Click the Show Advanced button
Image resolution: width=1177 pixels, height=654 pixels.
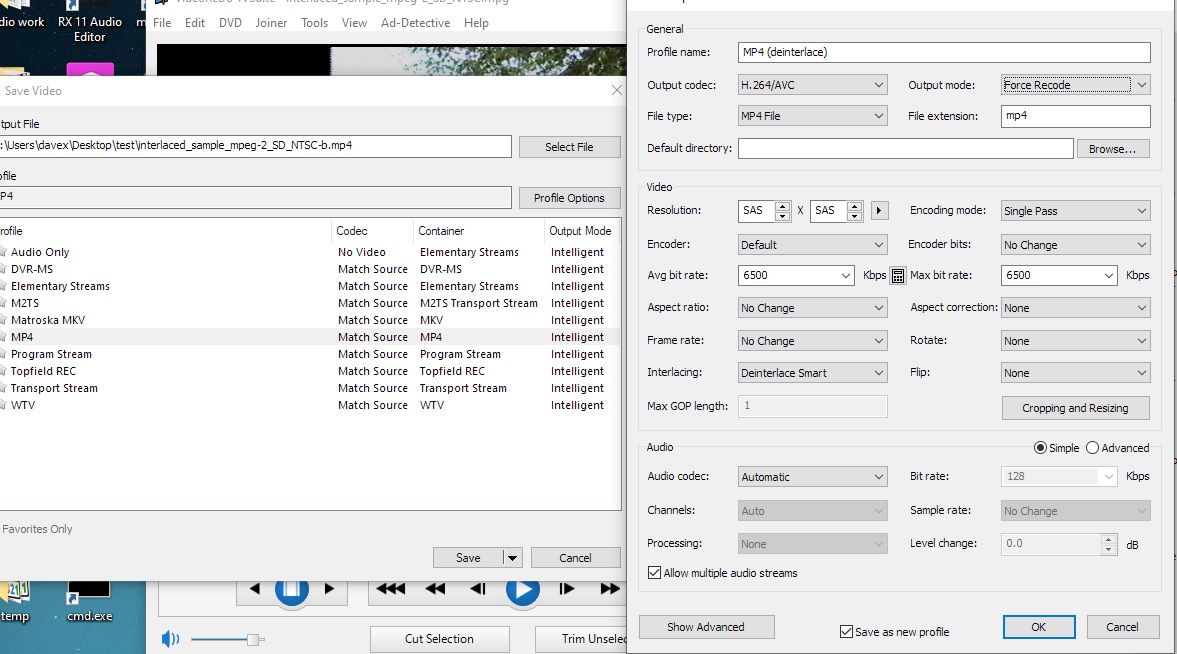(x=706, y=627)
